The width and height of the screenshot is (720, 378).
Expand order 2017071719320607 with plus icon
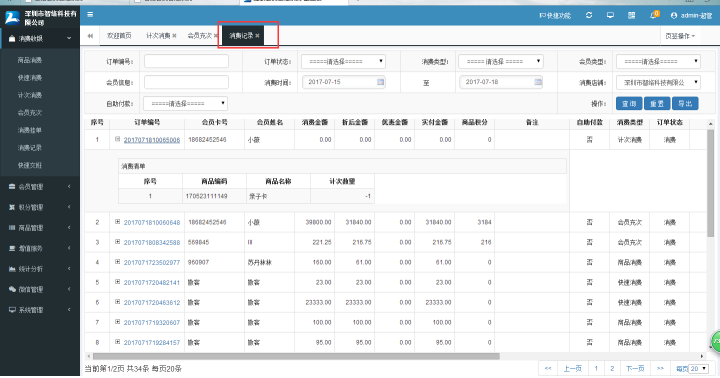(x=118, y=322)
